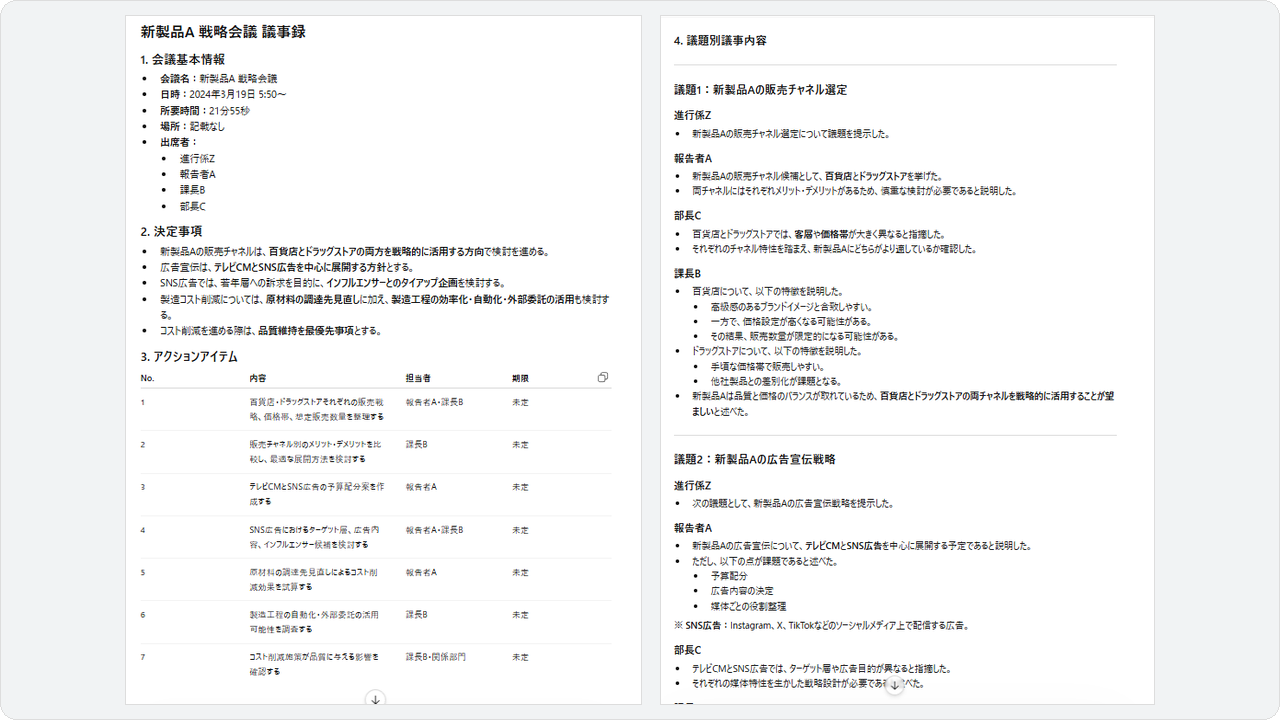Click the decision bullet about 品質維持を最優先事項

click(x=271, y=331)
